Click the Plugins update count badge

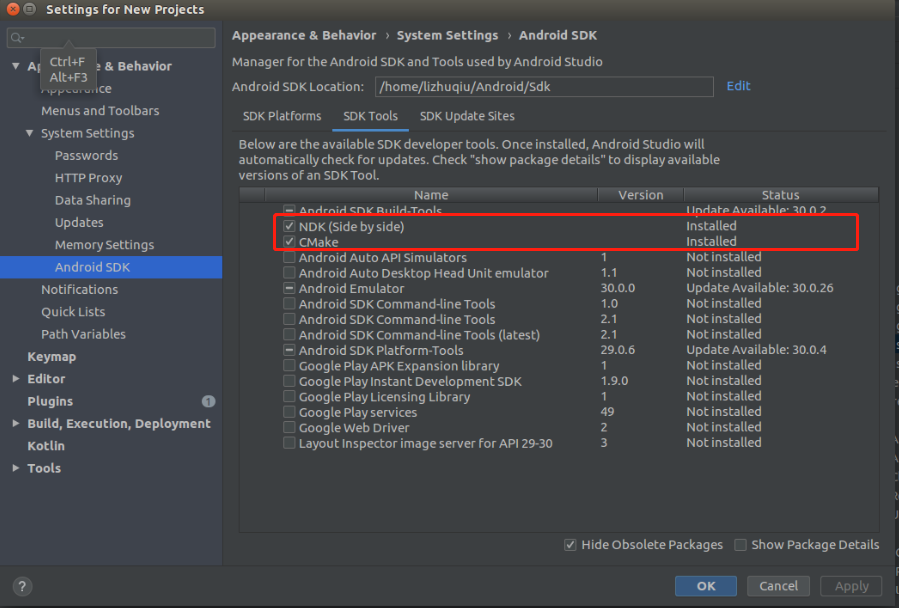pyautogui.click(x=208, y=402)
